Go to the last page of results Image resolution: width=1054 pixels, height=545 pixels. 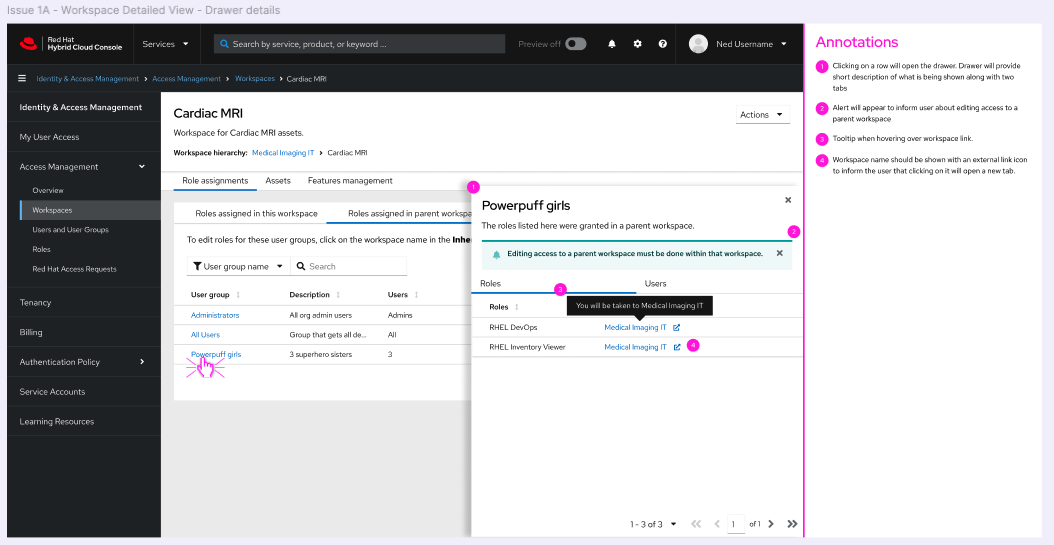[x=792, y=523]
